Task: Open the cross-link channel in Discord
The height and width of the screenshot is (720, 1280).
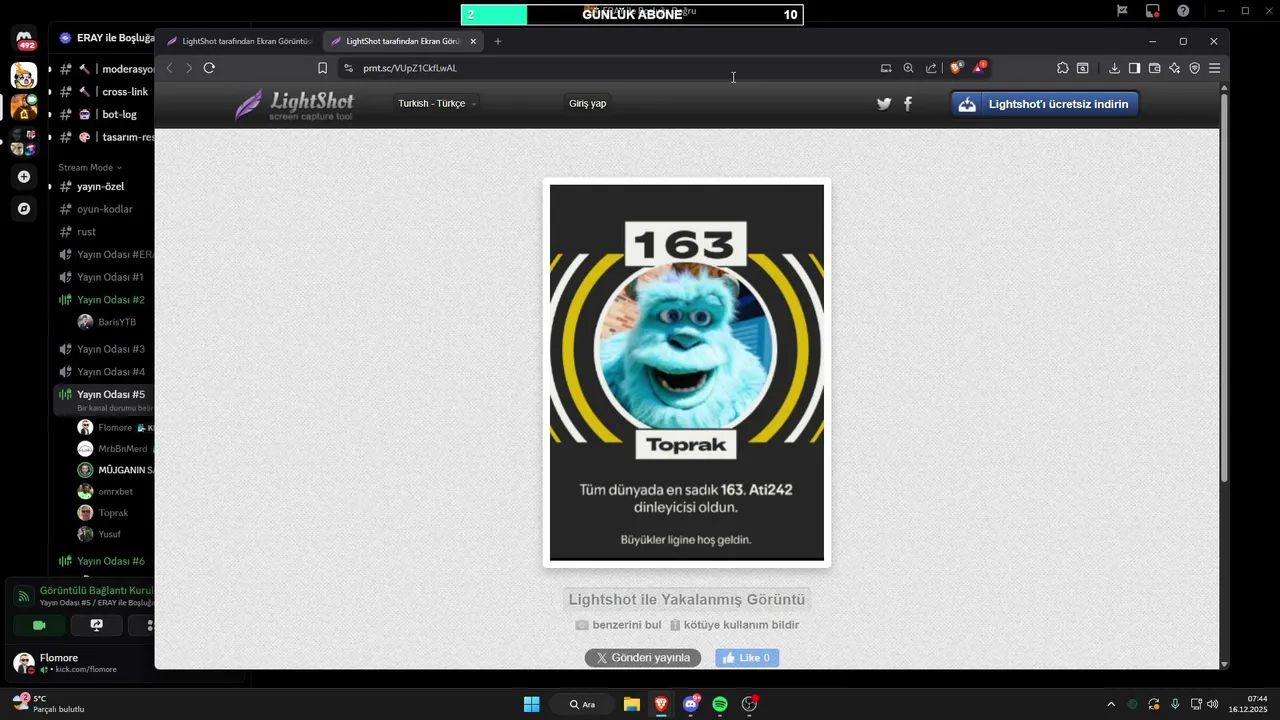Action: (x=104, y=92)
